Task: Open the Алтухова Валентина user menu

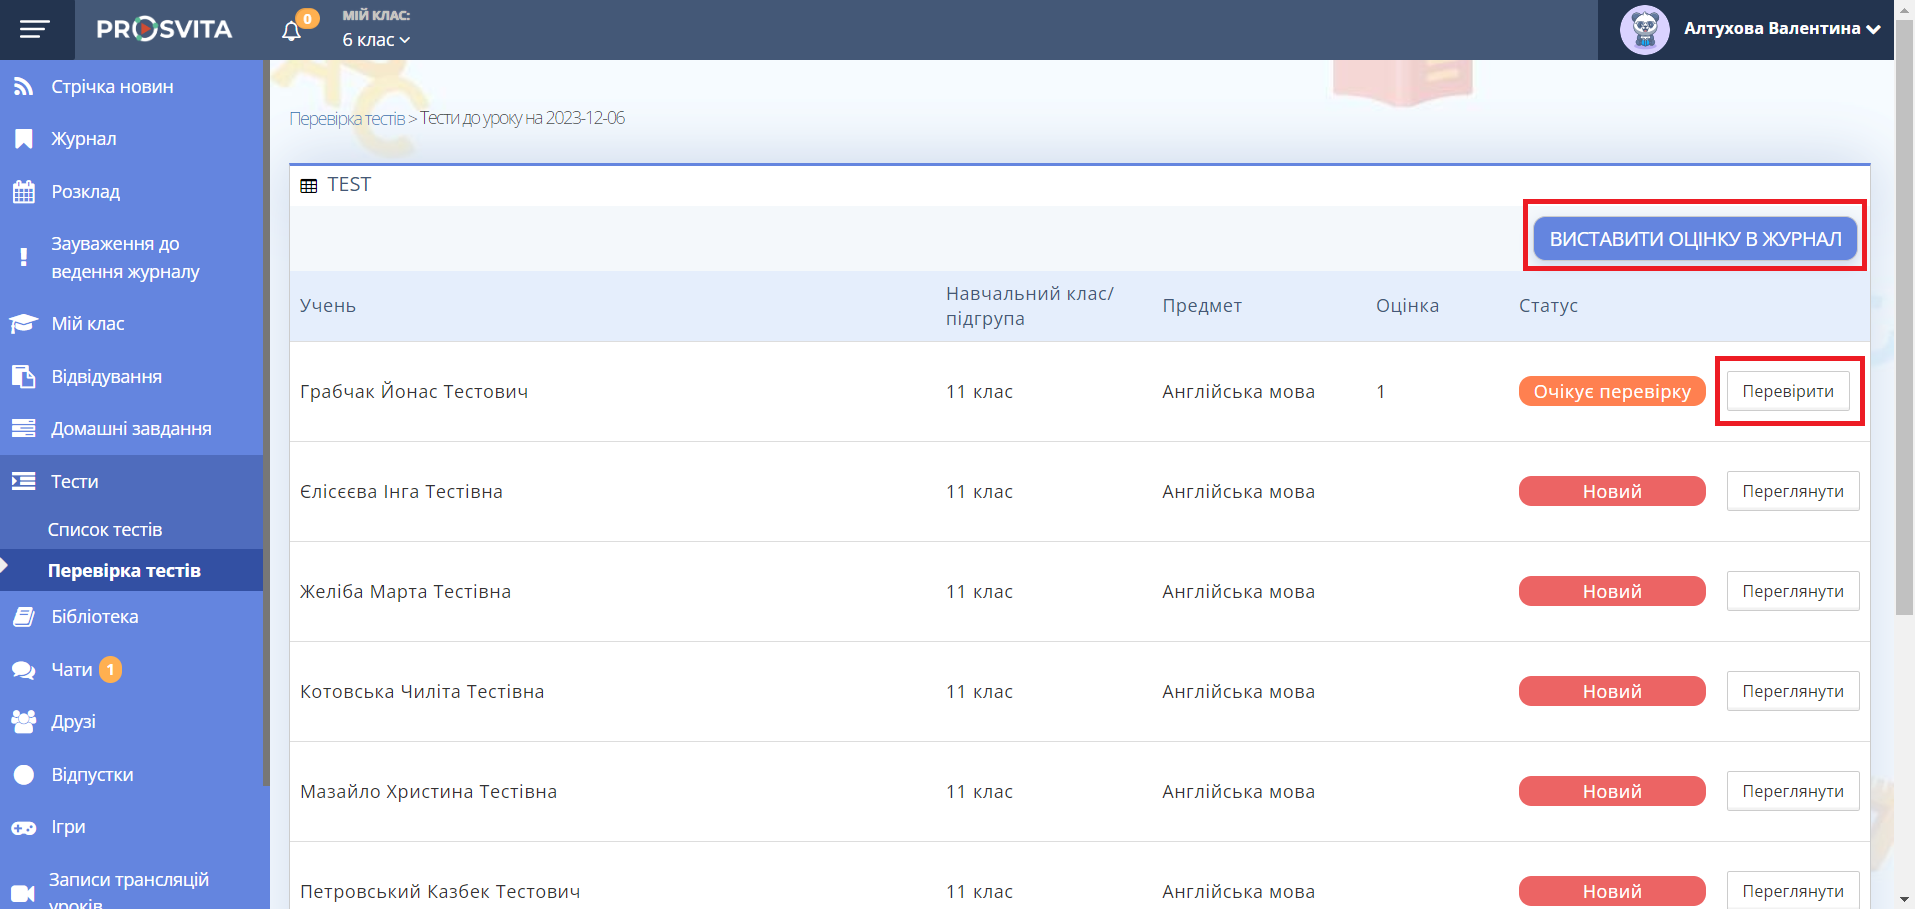Action: pos(1781,29)
